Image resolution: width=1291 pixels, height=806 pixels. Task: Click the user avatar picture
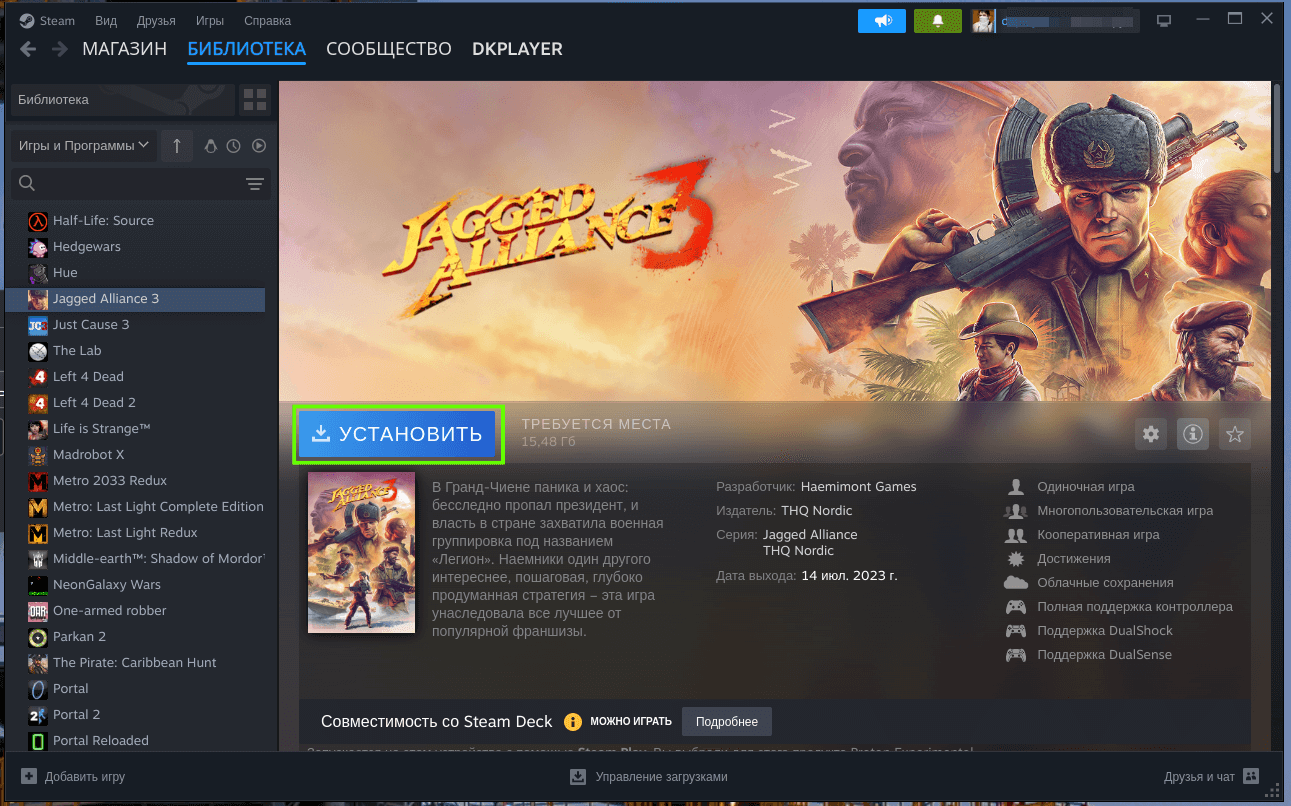coord(984,21)
